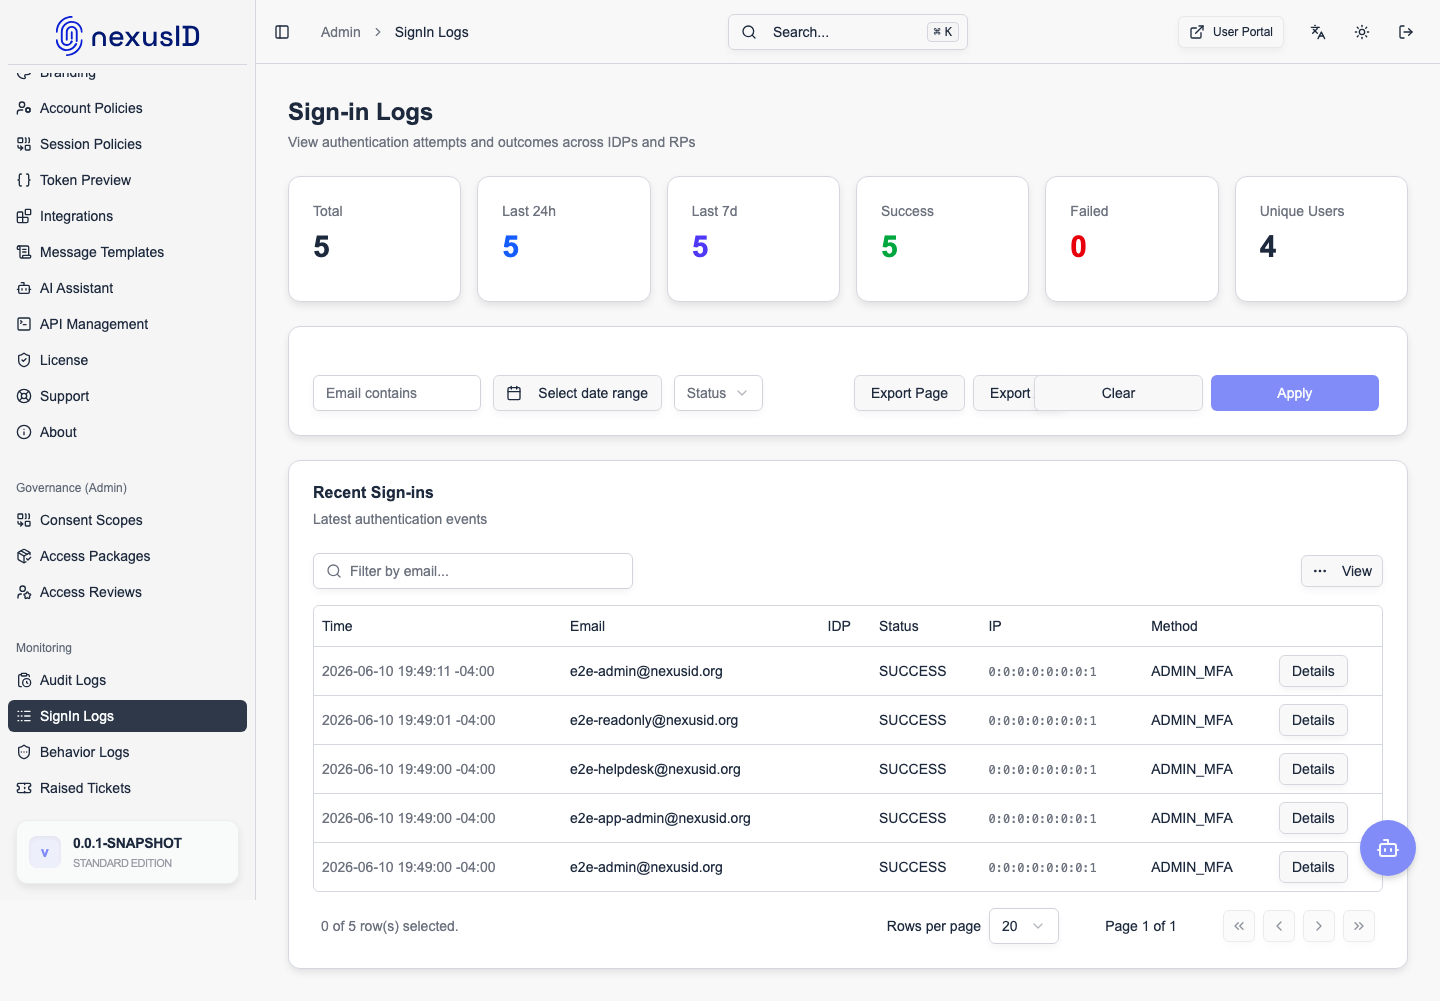
Task: Open the Select date range picker
Action: 577,393
